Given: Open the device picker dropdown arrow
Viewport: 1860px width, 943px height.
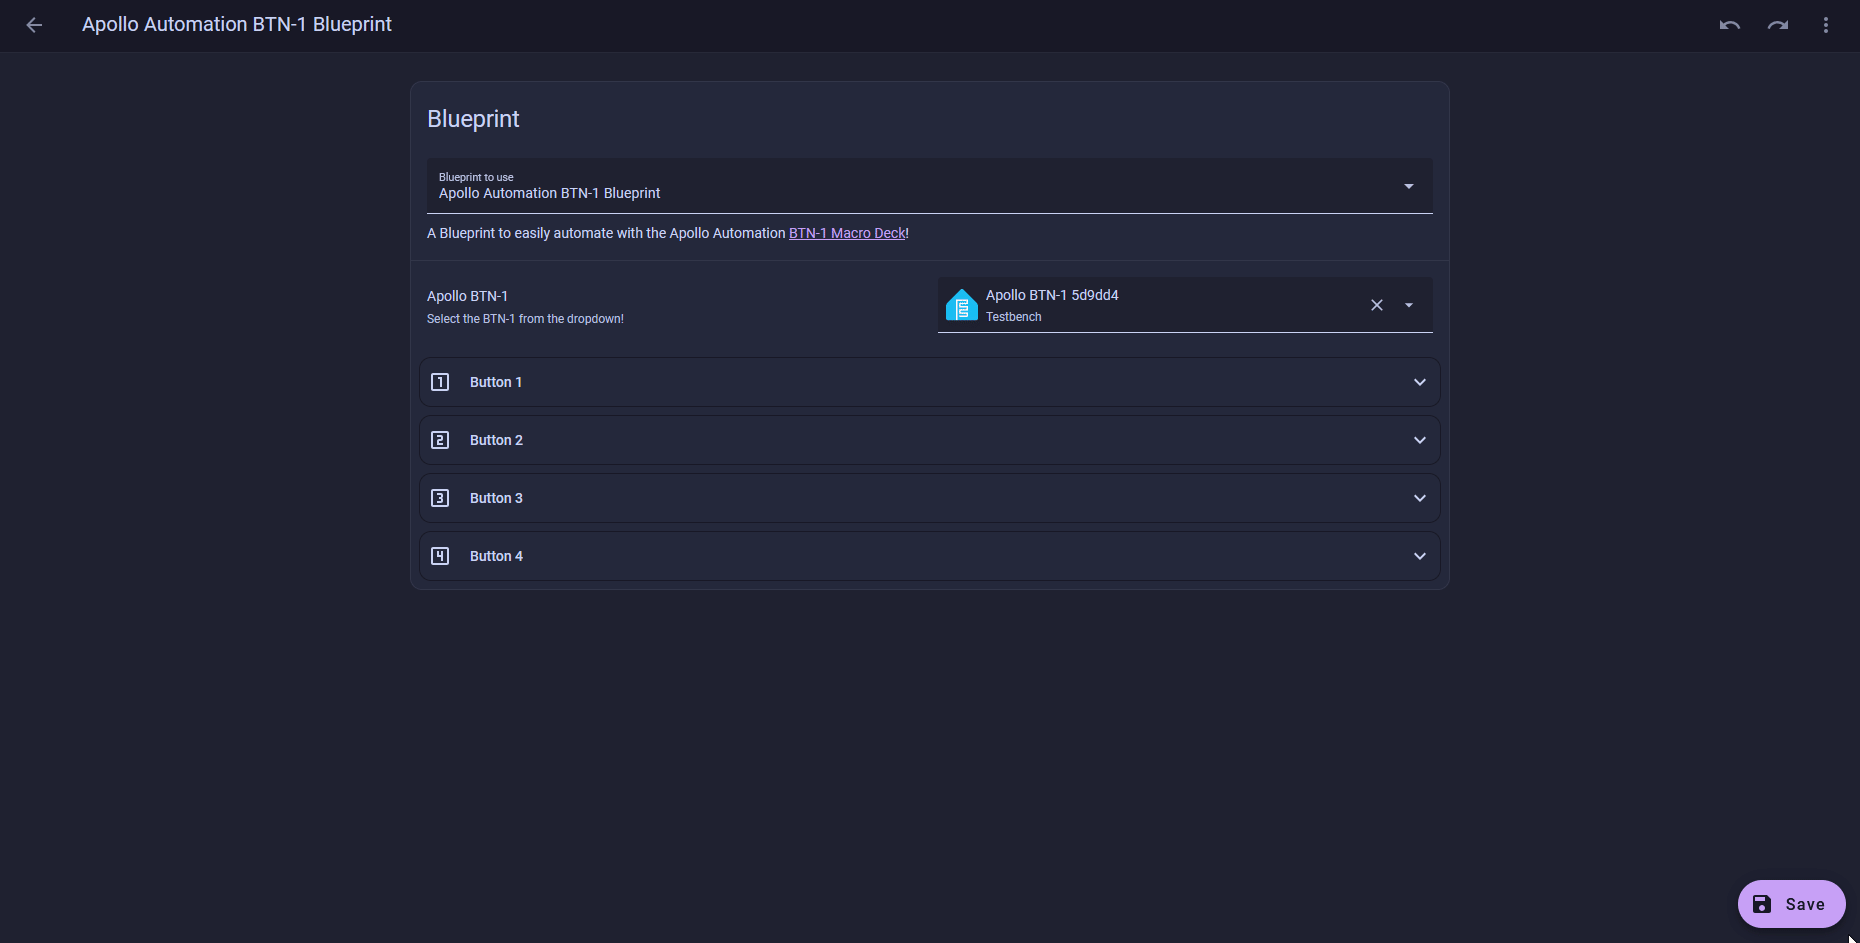Looking at the screenshot, I should 1409,305.
